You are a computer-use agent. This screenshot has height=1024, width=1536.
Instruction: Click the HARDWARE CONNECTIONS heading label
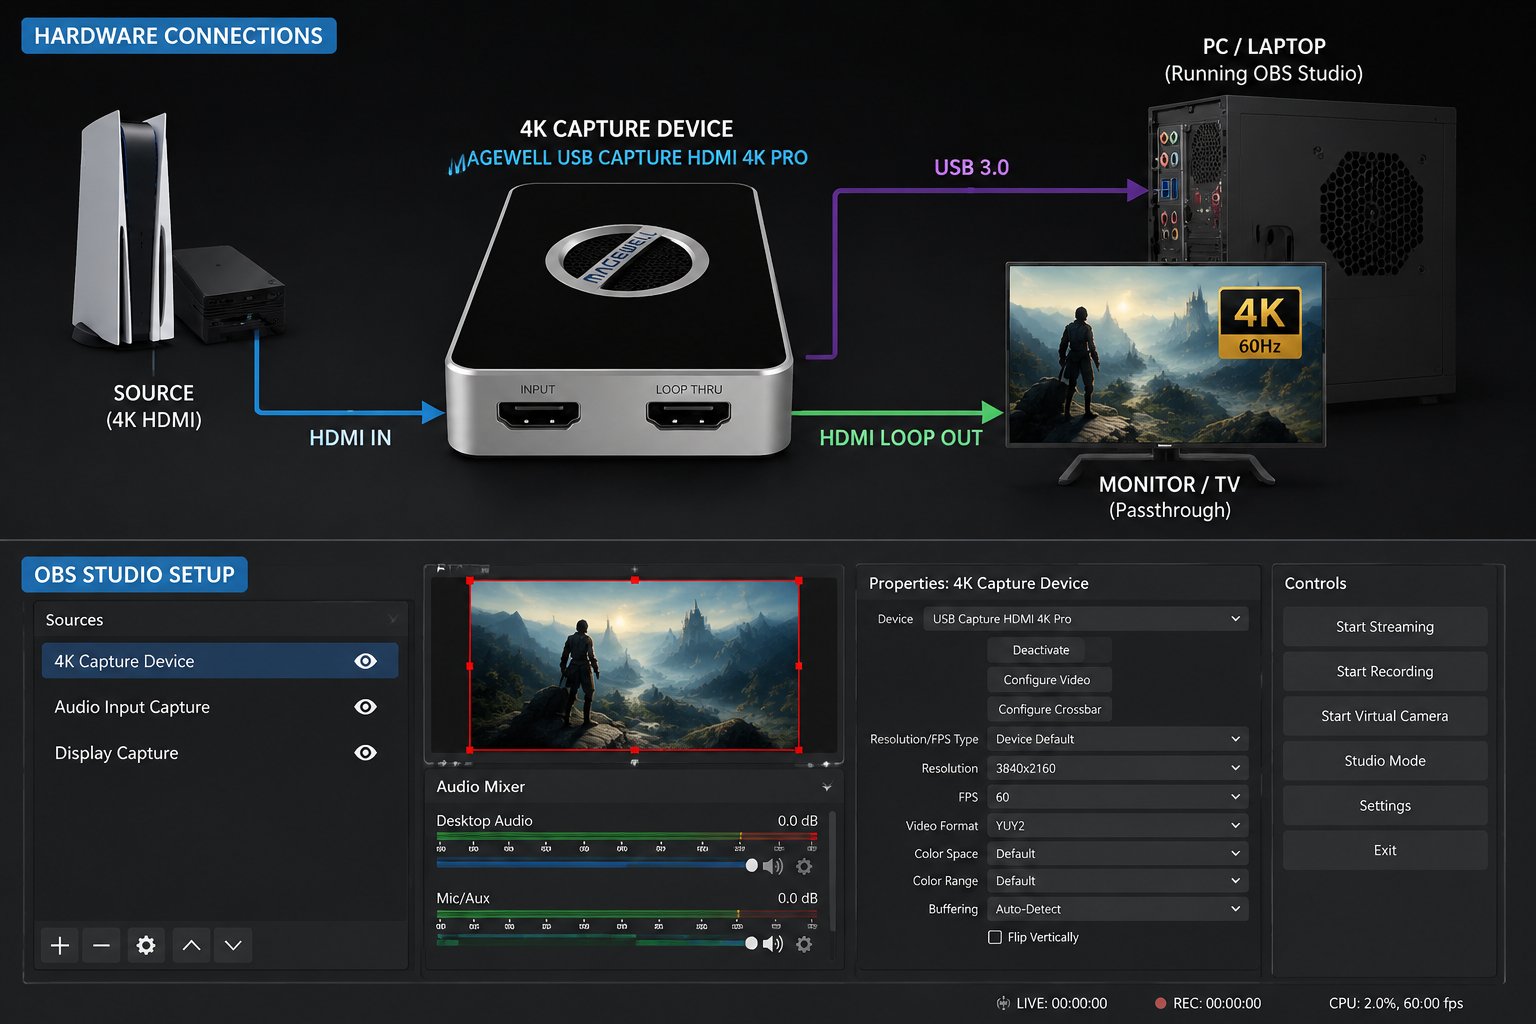click(179, 36)
